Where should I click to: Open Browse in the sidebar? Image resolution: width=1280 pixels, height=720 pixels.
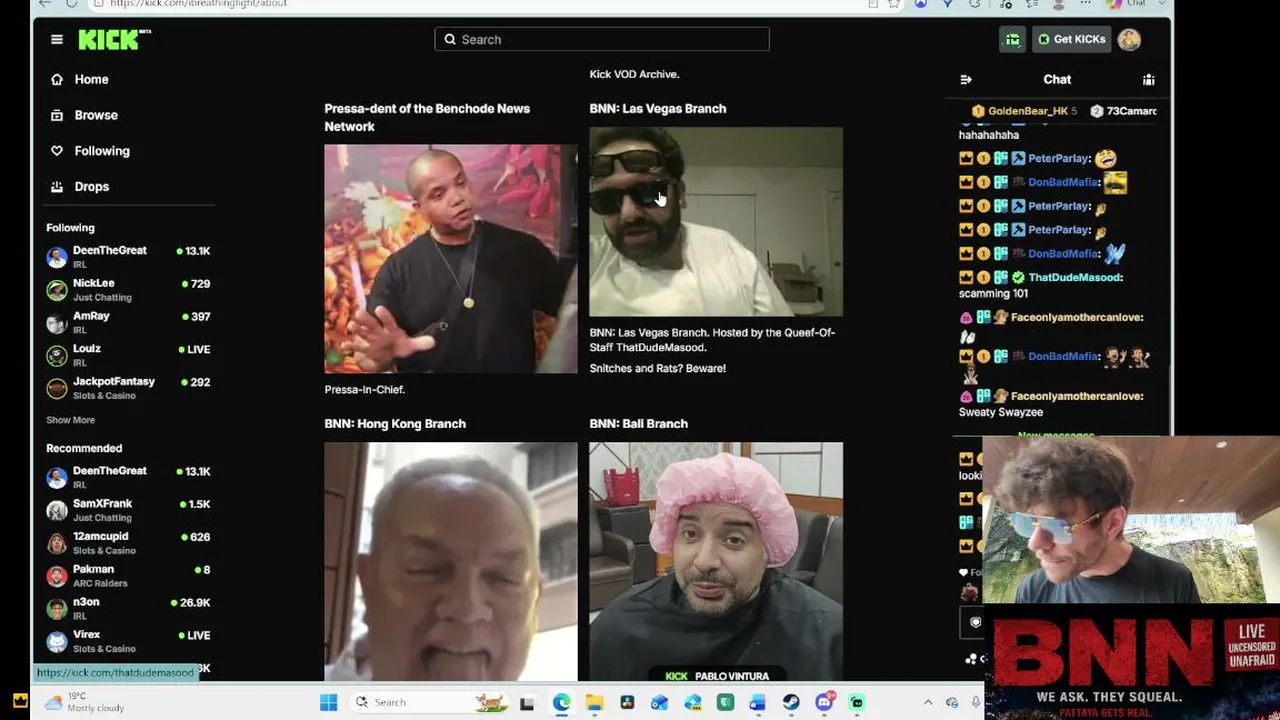point(85,115)
